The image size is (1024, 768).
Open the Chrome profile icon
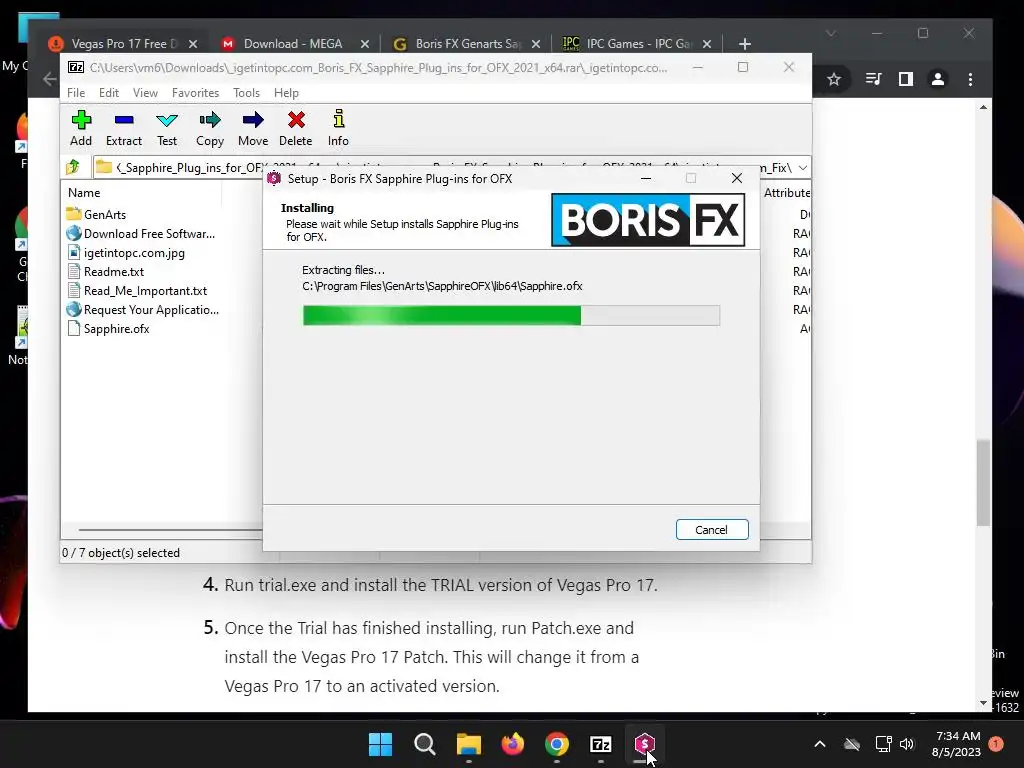938,80
